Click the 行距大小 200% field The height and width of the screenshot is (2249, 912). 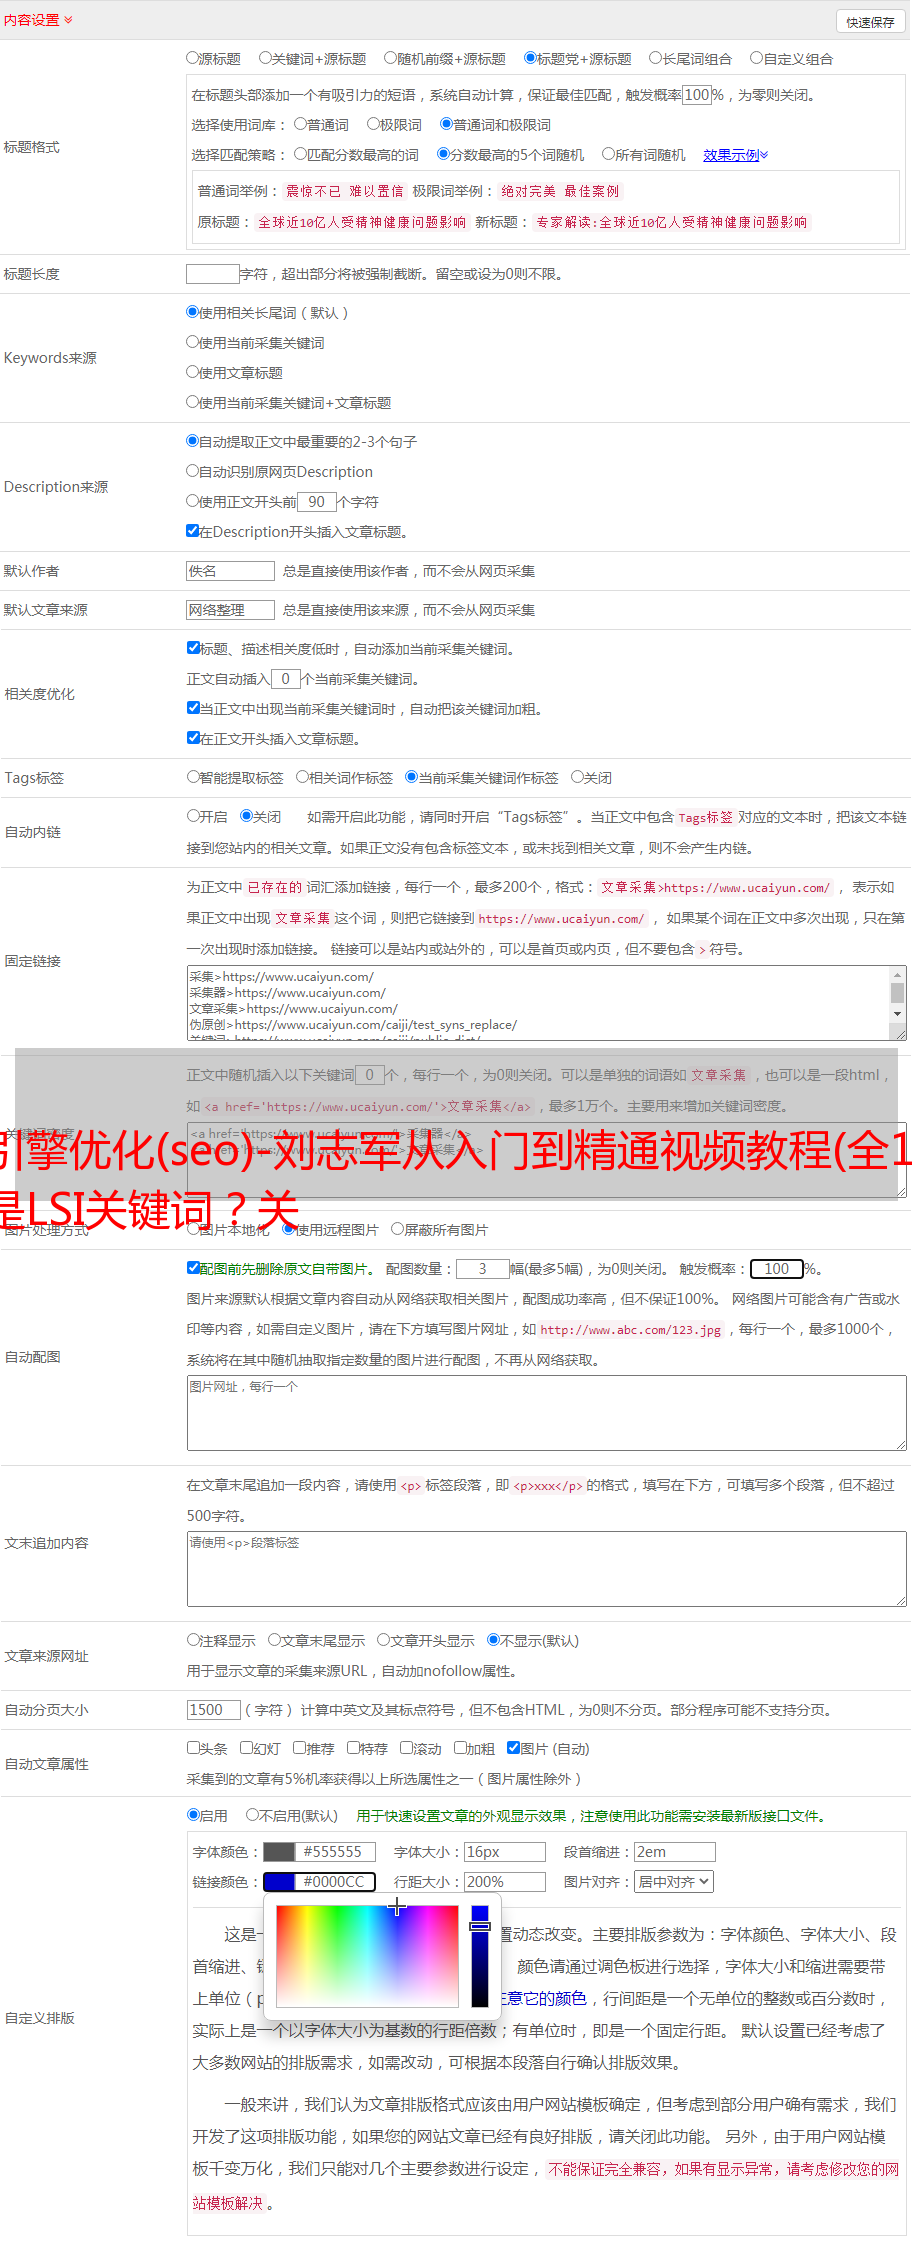(506, 1882)
